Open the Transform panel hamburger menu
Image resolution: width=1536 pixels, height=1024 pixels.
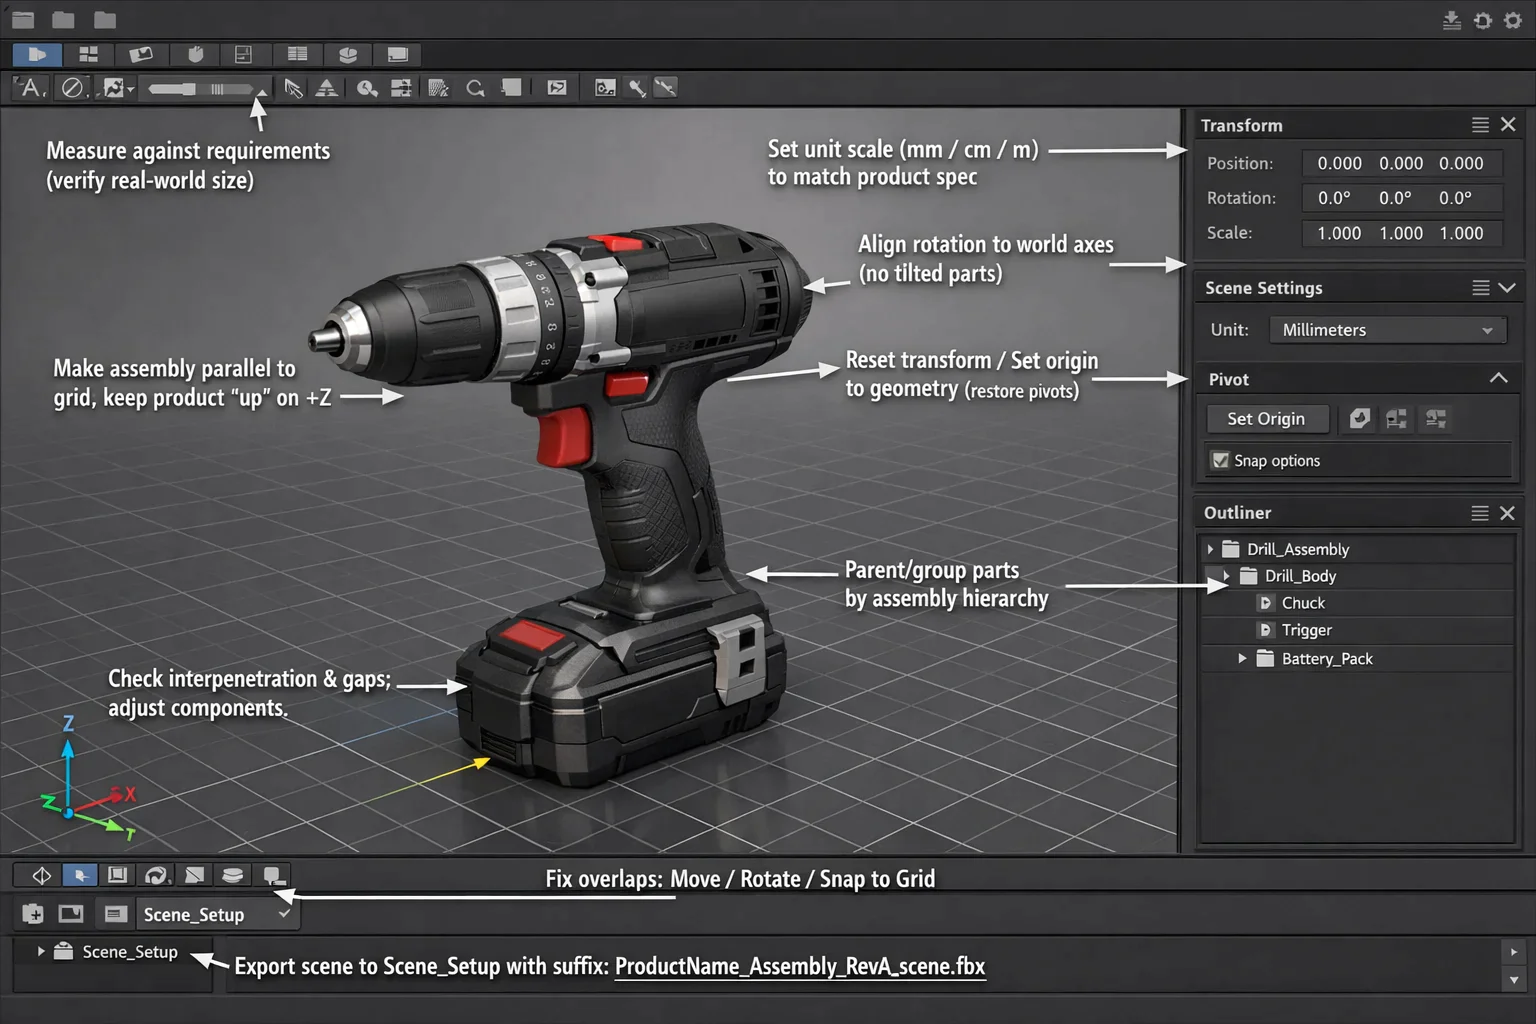1480,124
